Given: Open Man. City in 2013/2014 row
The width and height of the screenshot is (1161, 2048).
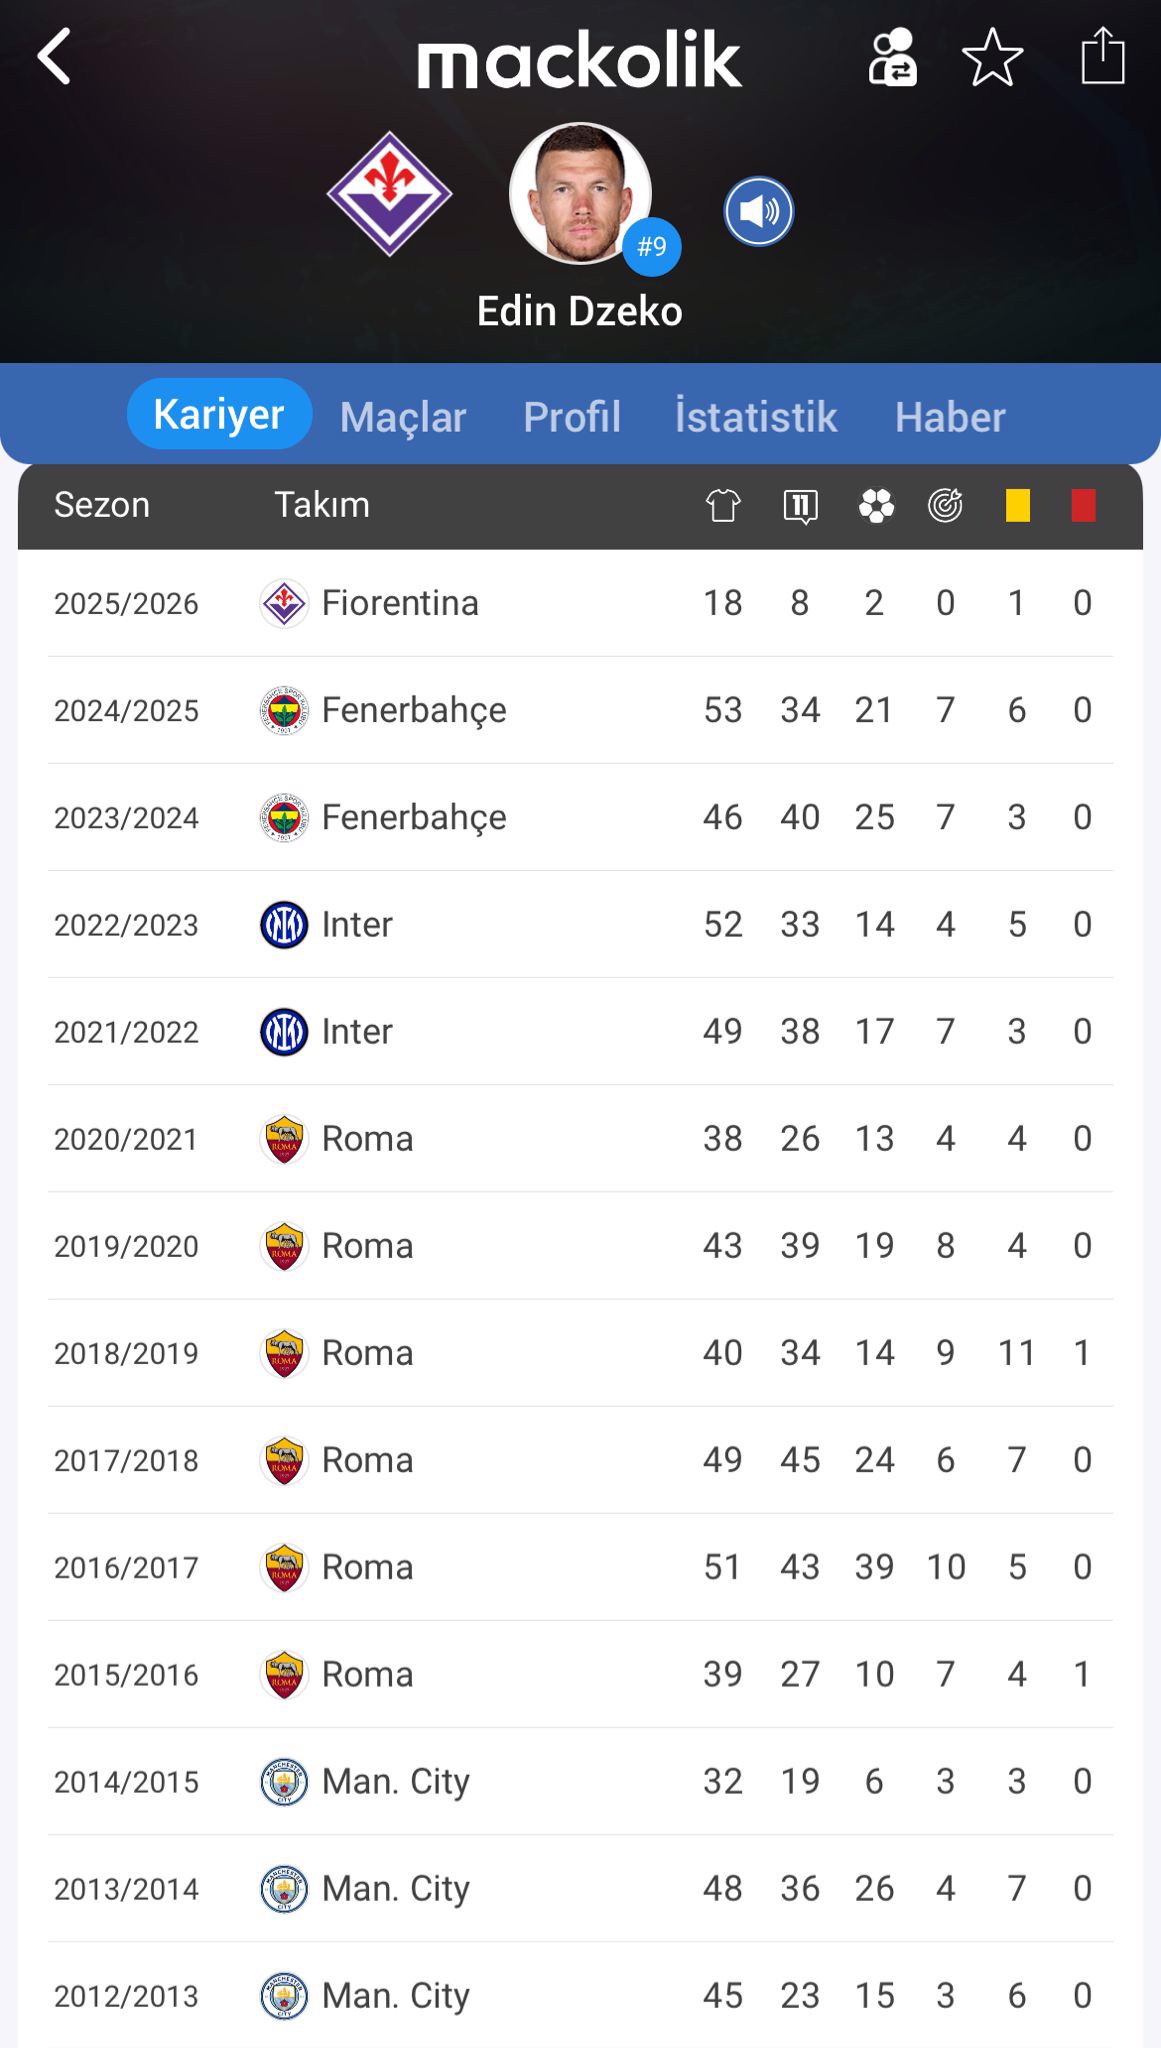Looking at the screenshot, I should 395,1889.
